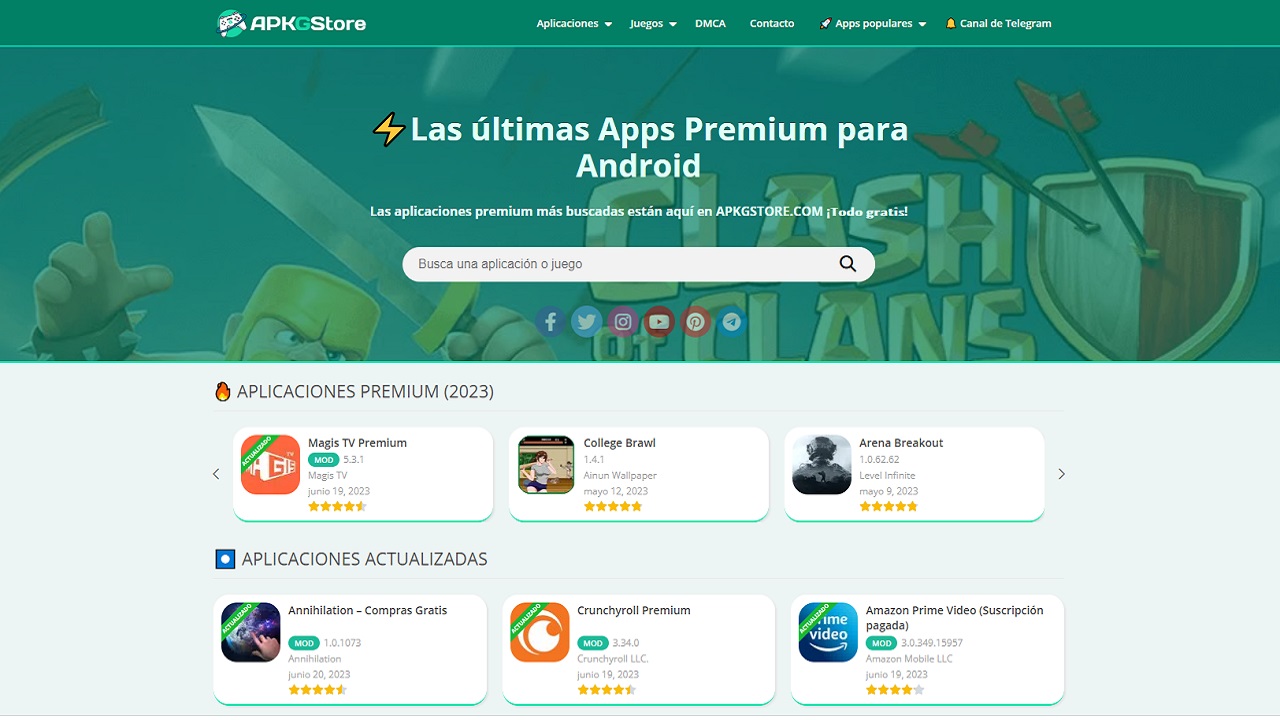Click developer name Crunchyroll LLC.

pyautogui.click(x=613, y=659)
